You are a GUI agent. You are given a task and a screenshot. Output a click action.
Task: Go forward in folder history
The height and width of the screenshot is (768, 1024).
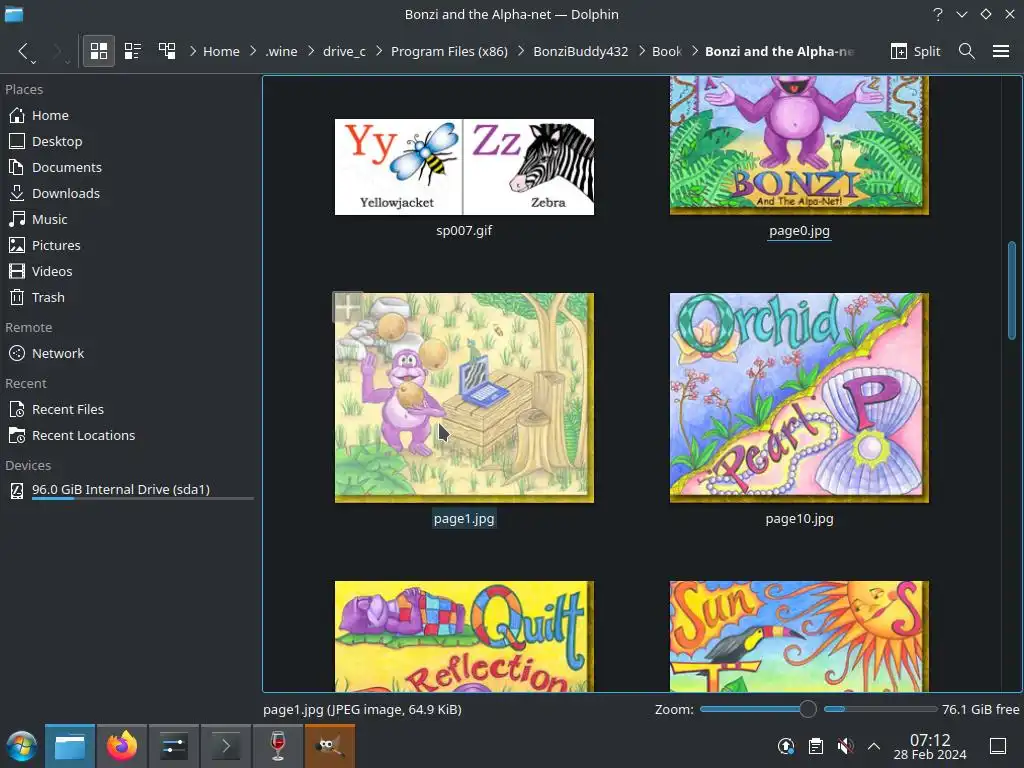pos(56,51)
